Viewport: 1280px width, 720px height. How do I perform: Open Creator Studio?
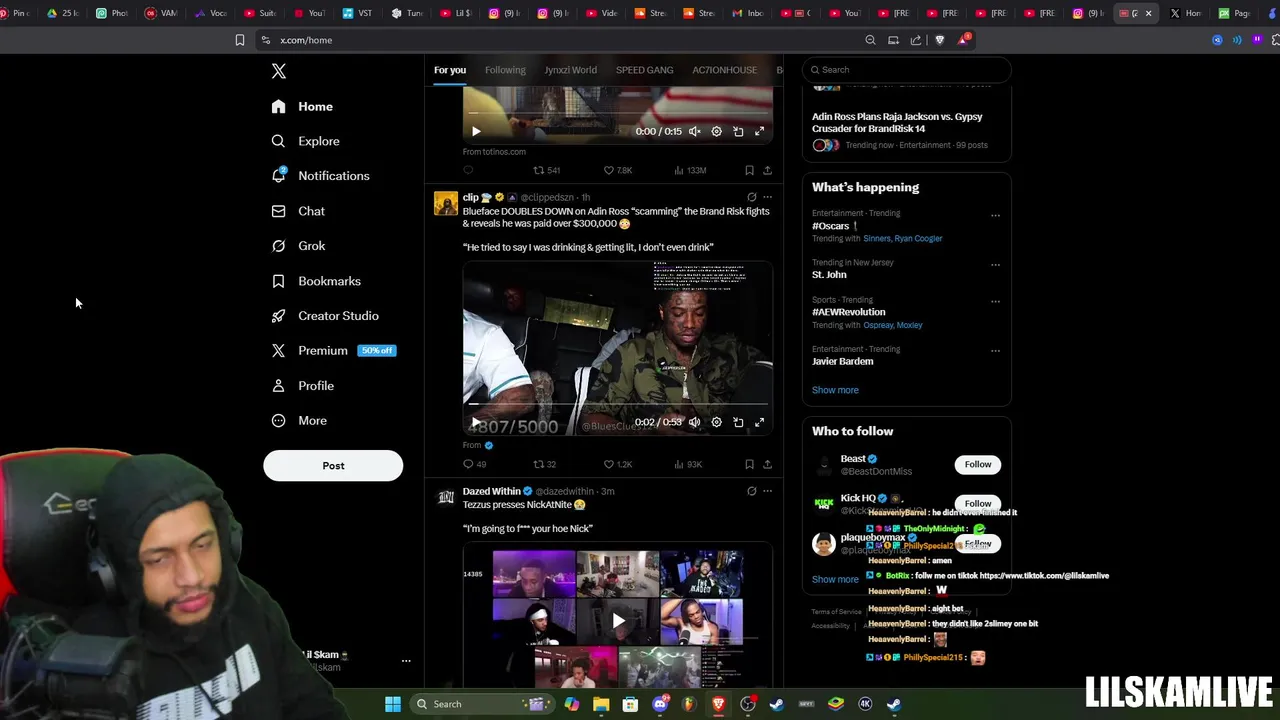tap(324, 316)
